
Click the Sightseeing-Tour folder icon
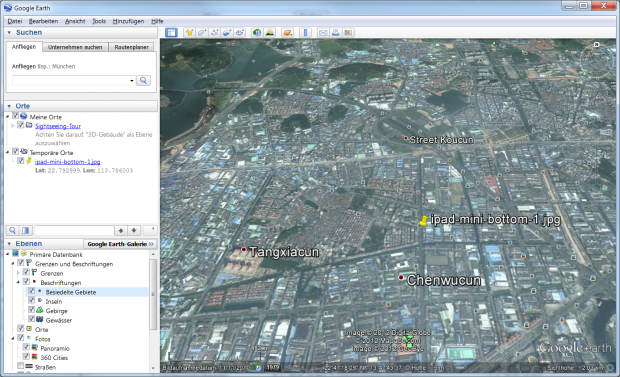tap(29, 125)
